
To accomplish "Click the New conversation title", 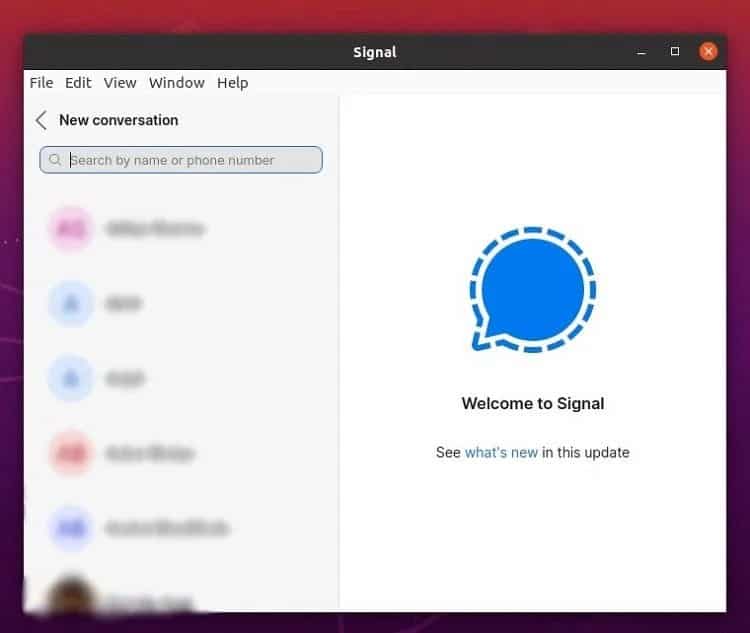I will click(119, 120).
